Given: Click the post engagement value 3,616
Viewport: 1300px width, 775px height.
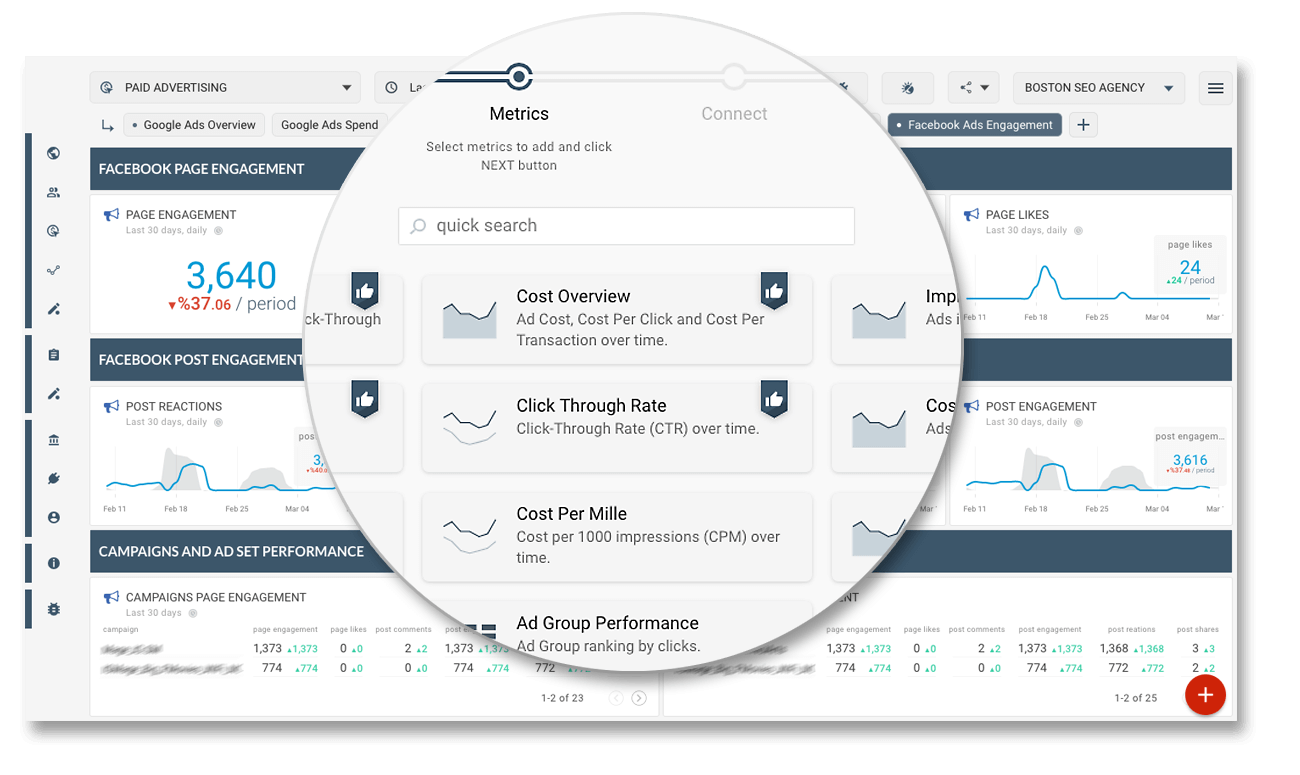Looking at the screenshot, I should (x=1190, y=460).
